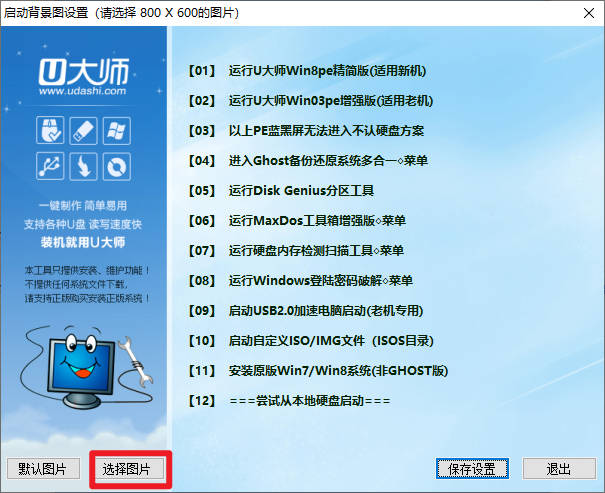Click the USB flash drive icon
The image size is (605, 493).
click(x=83, y=130)
